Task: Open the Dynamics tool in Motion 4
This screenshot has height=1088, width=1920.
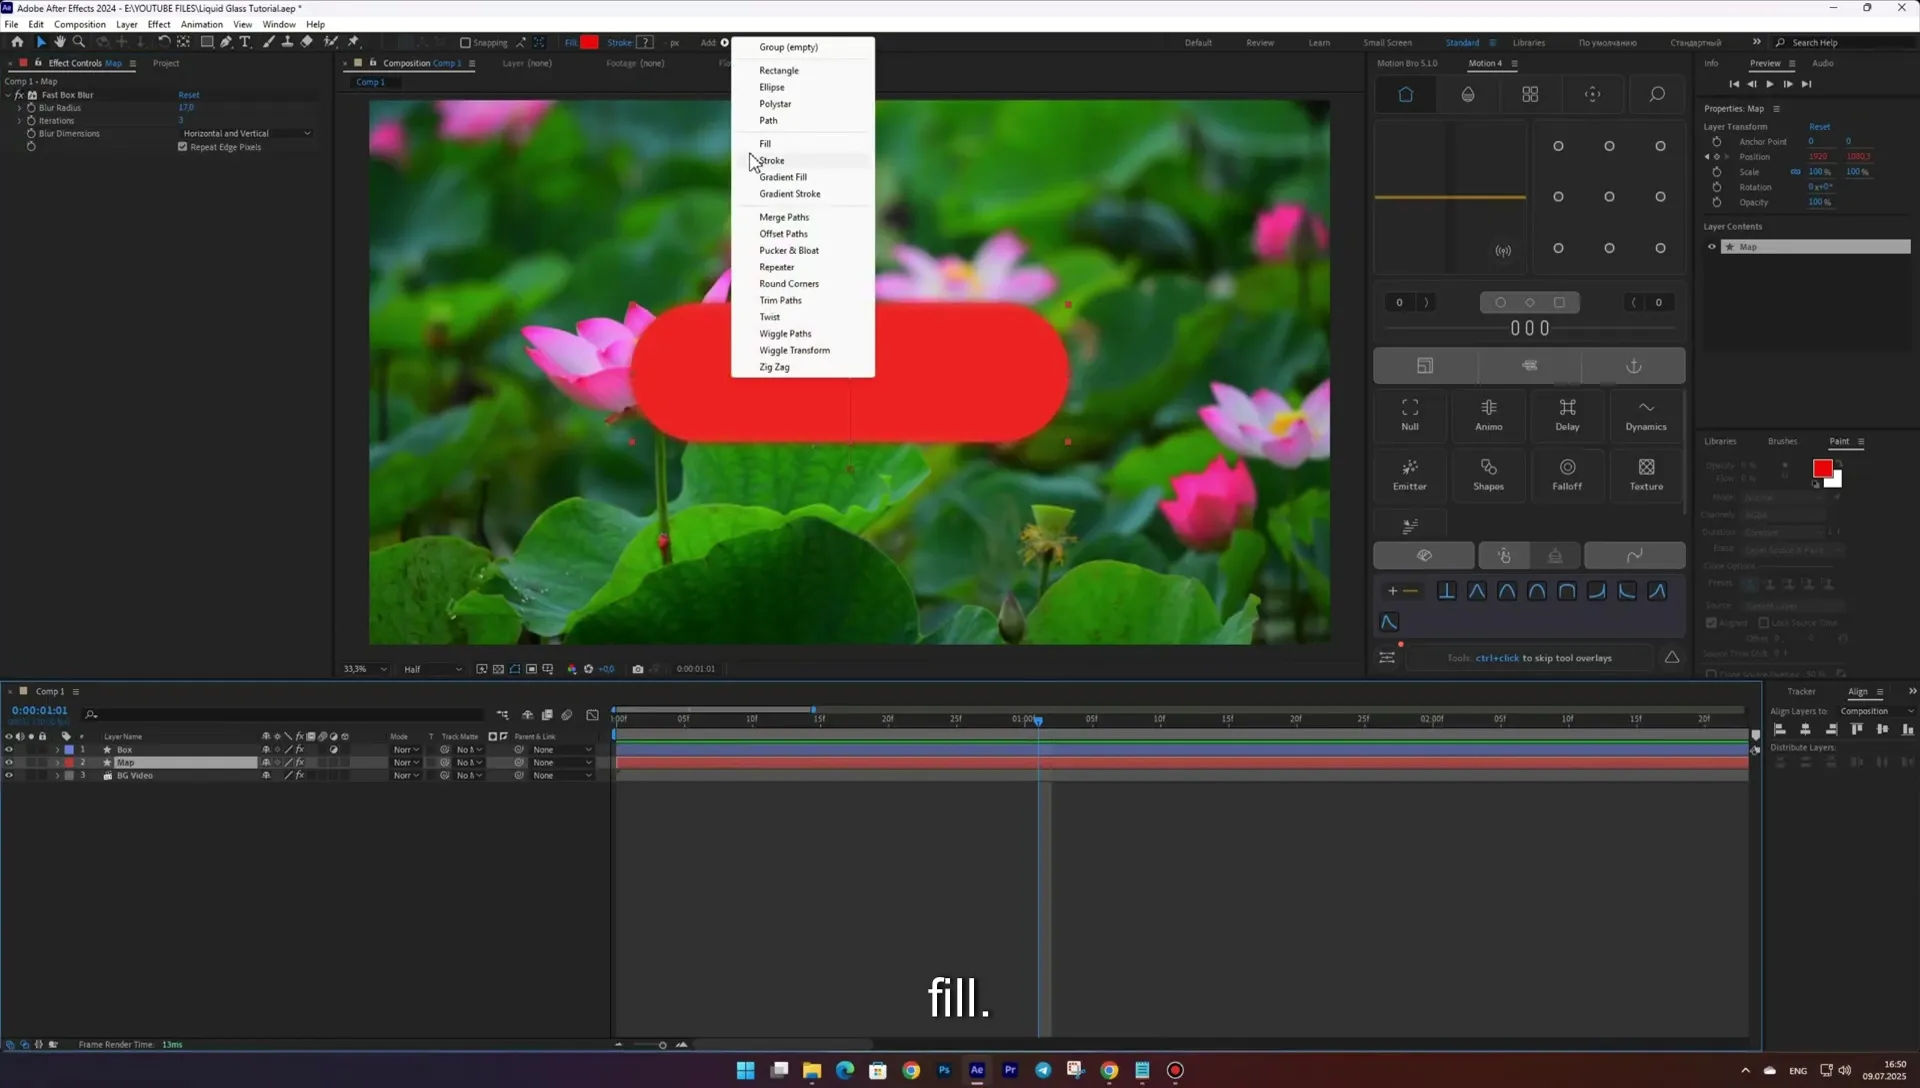Action: [x=1646, y=414]
